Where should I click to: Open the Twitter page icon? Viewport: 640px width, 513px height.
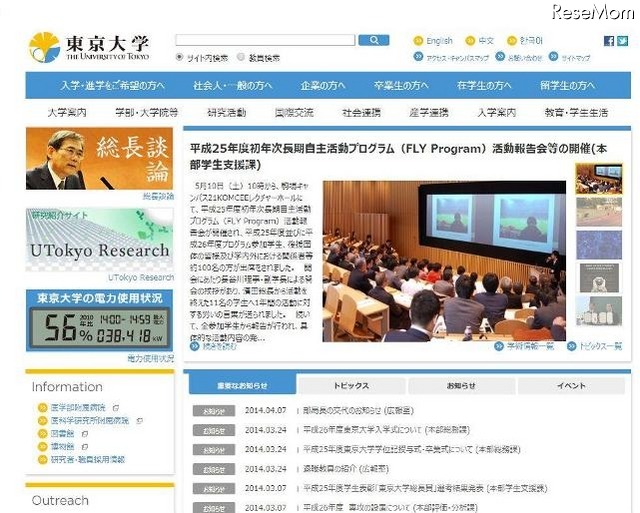622,41
